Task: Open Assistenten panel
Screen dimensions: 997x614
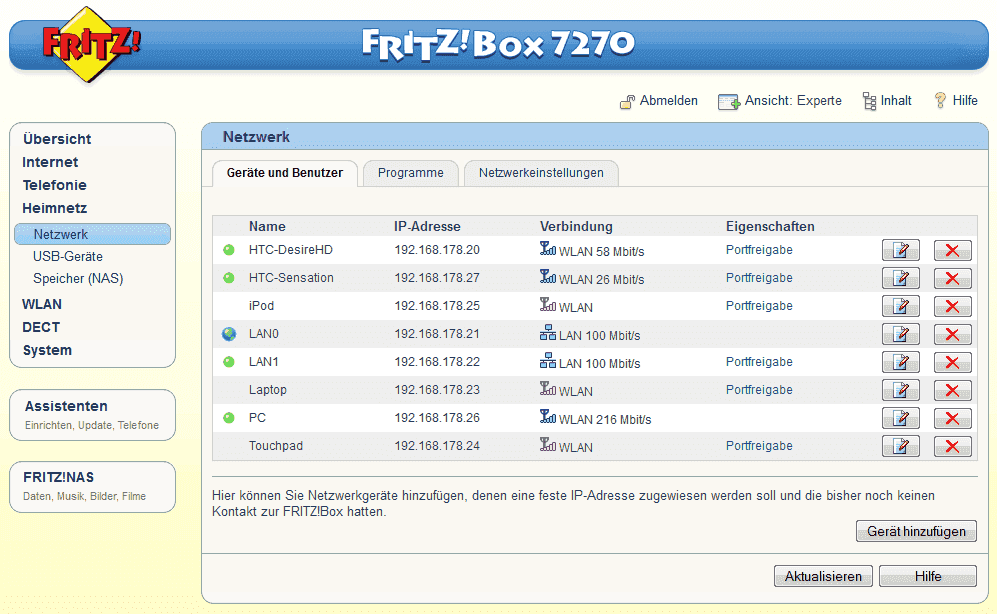Action: point(92,414)
